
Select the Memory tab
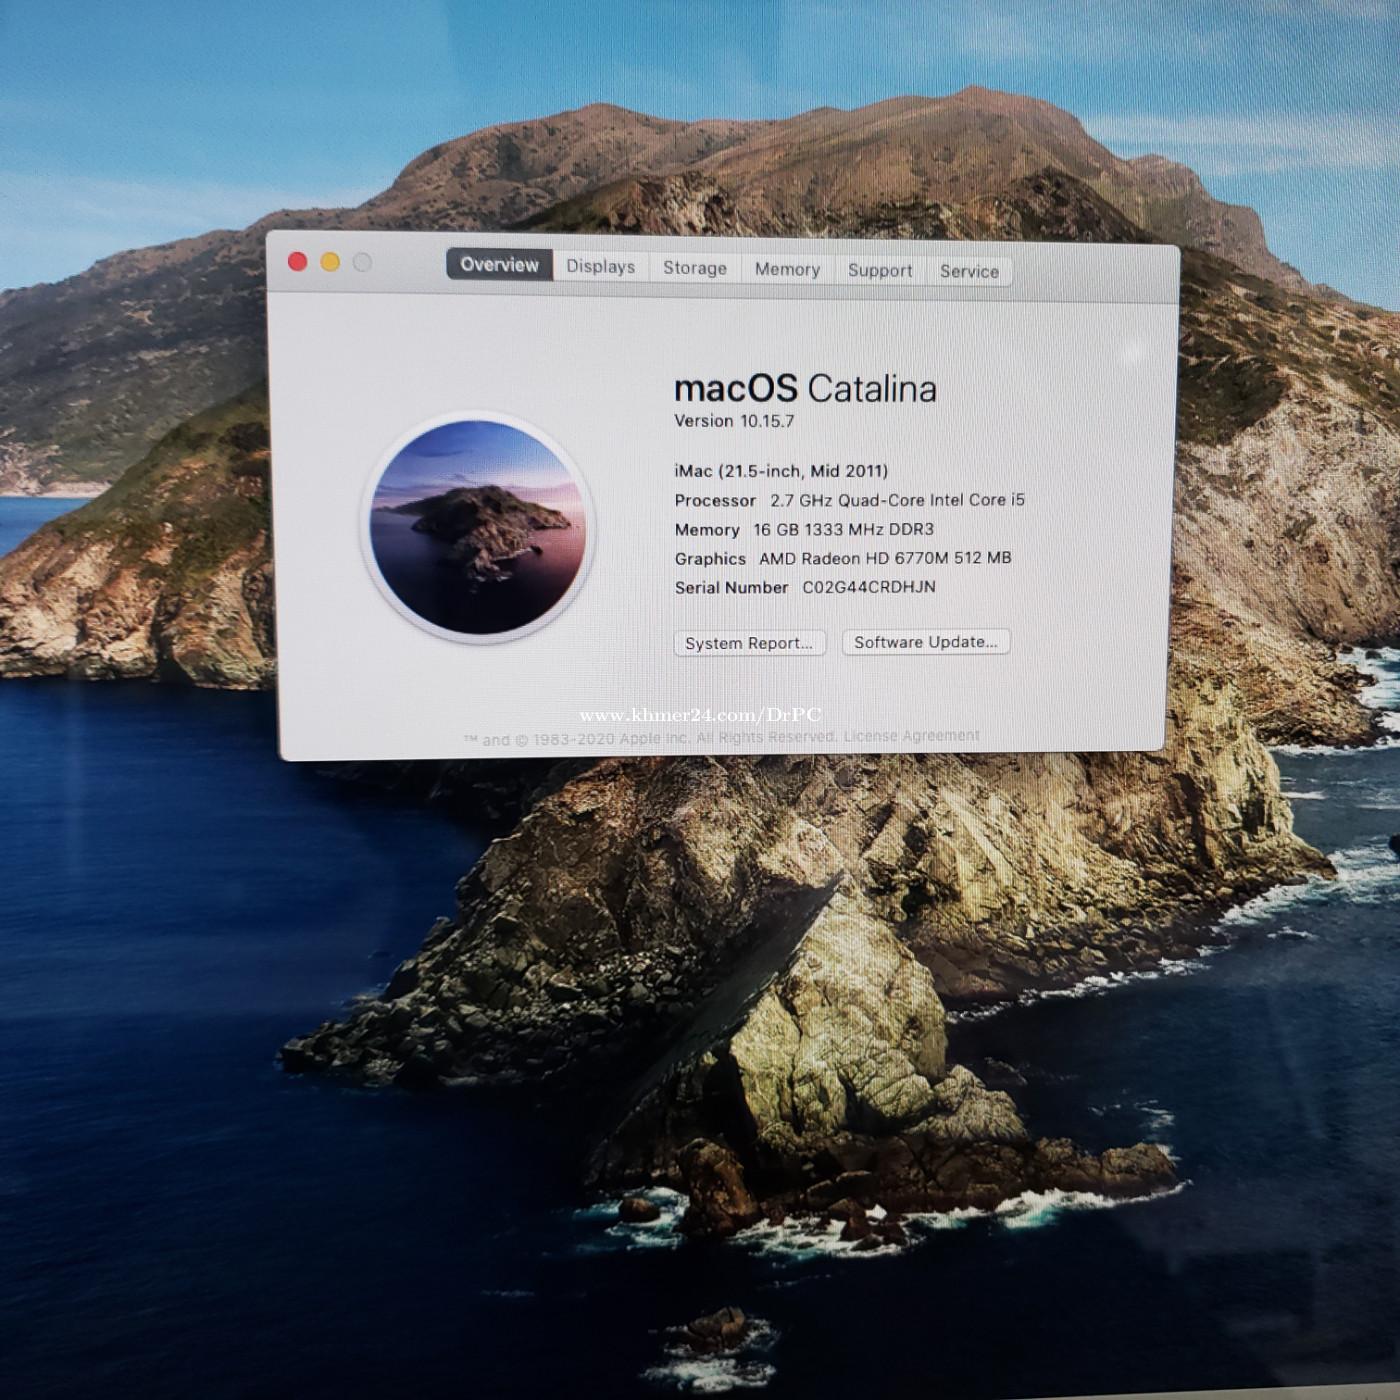tap(787, 269)
